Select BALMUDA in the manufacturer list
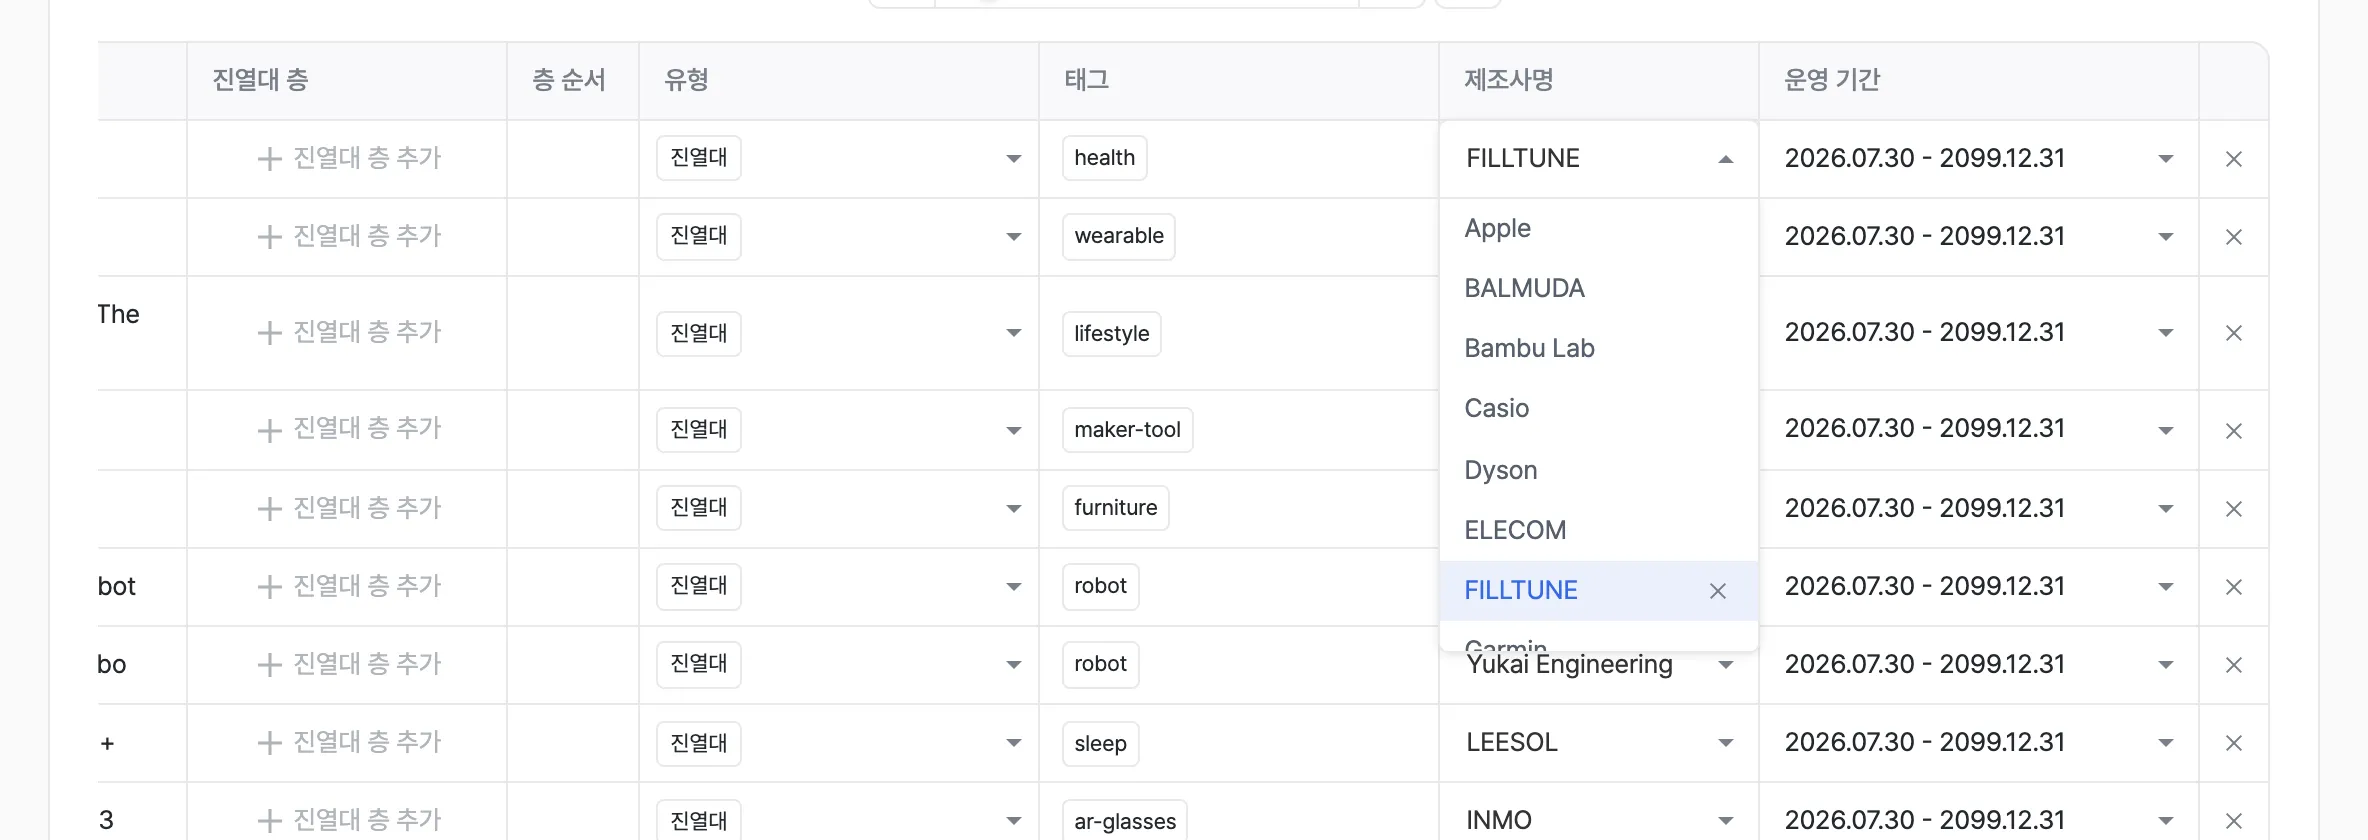The height and width of the screenshot is (840, 2368). click(x=1598, y=288)
